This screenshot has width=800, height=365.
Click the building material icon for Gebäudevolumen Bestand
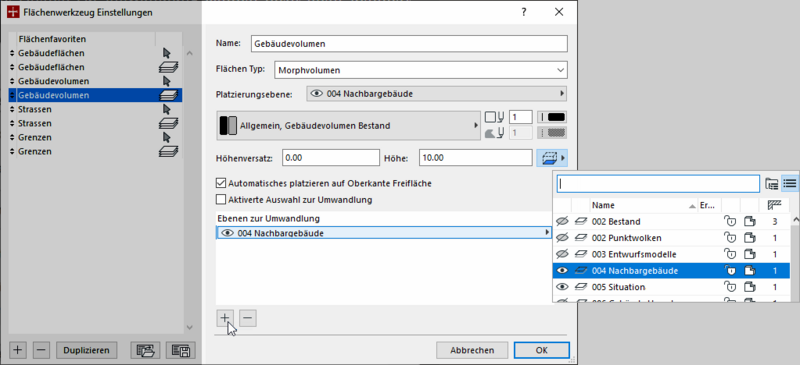coord(228,126)
